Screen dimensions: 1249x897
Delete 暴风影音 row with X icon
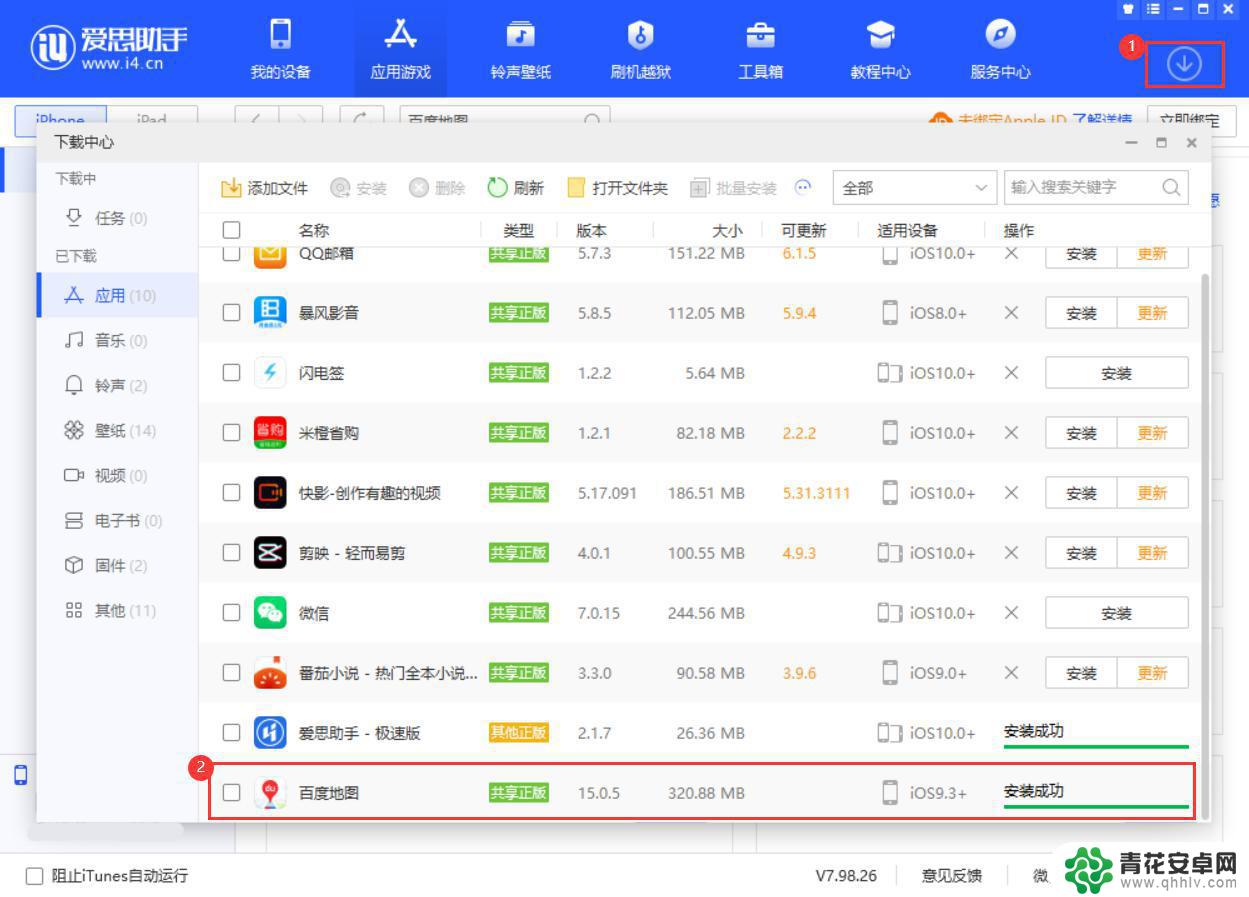(1011, 313)
